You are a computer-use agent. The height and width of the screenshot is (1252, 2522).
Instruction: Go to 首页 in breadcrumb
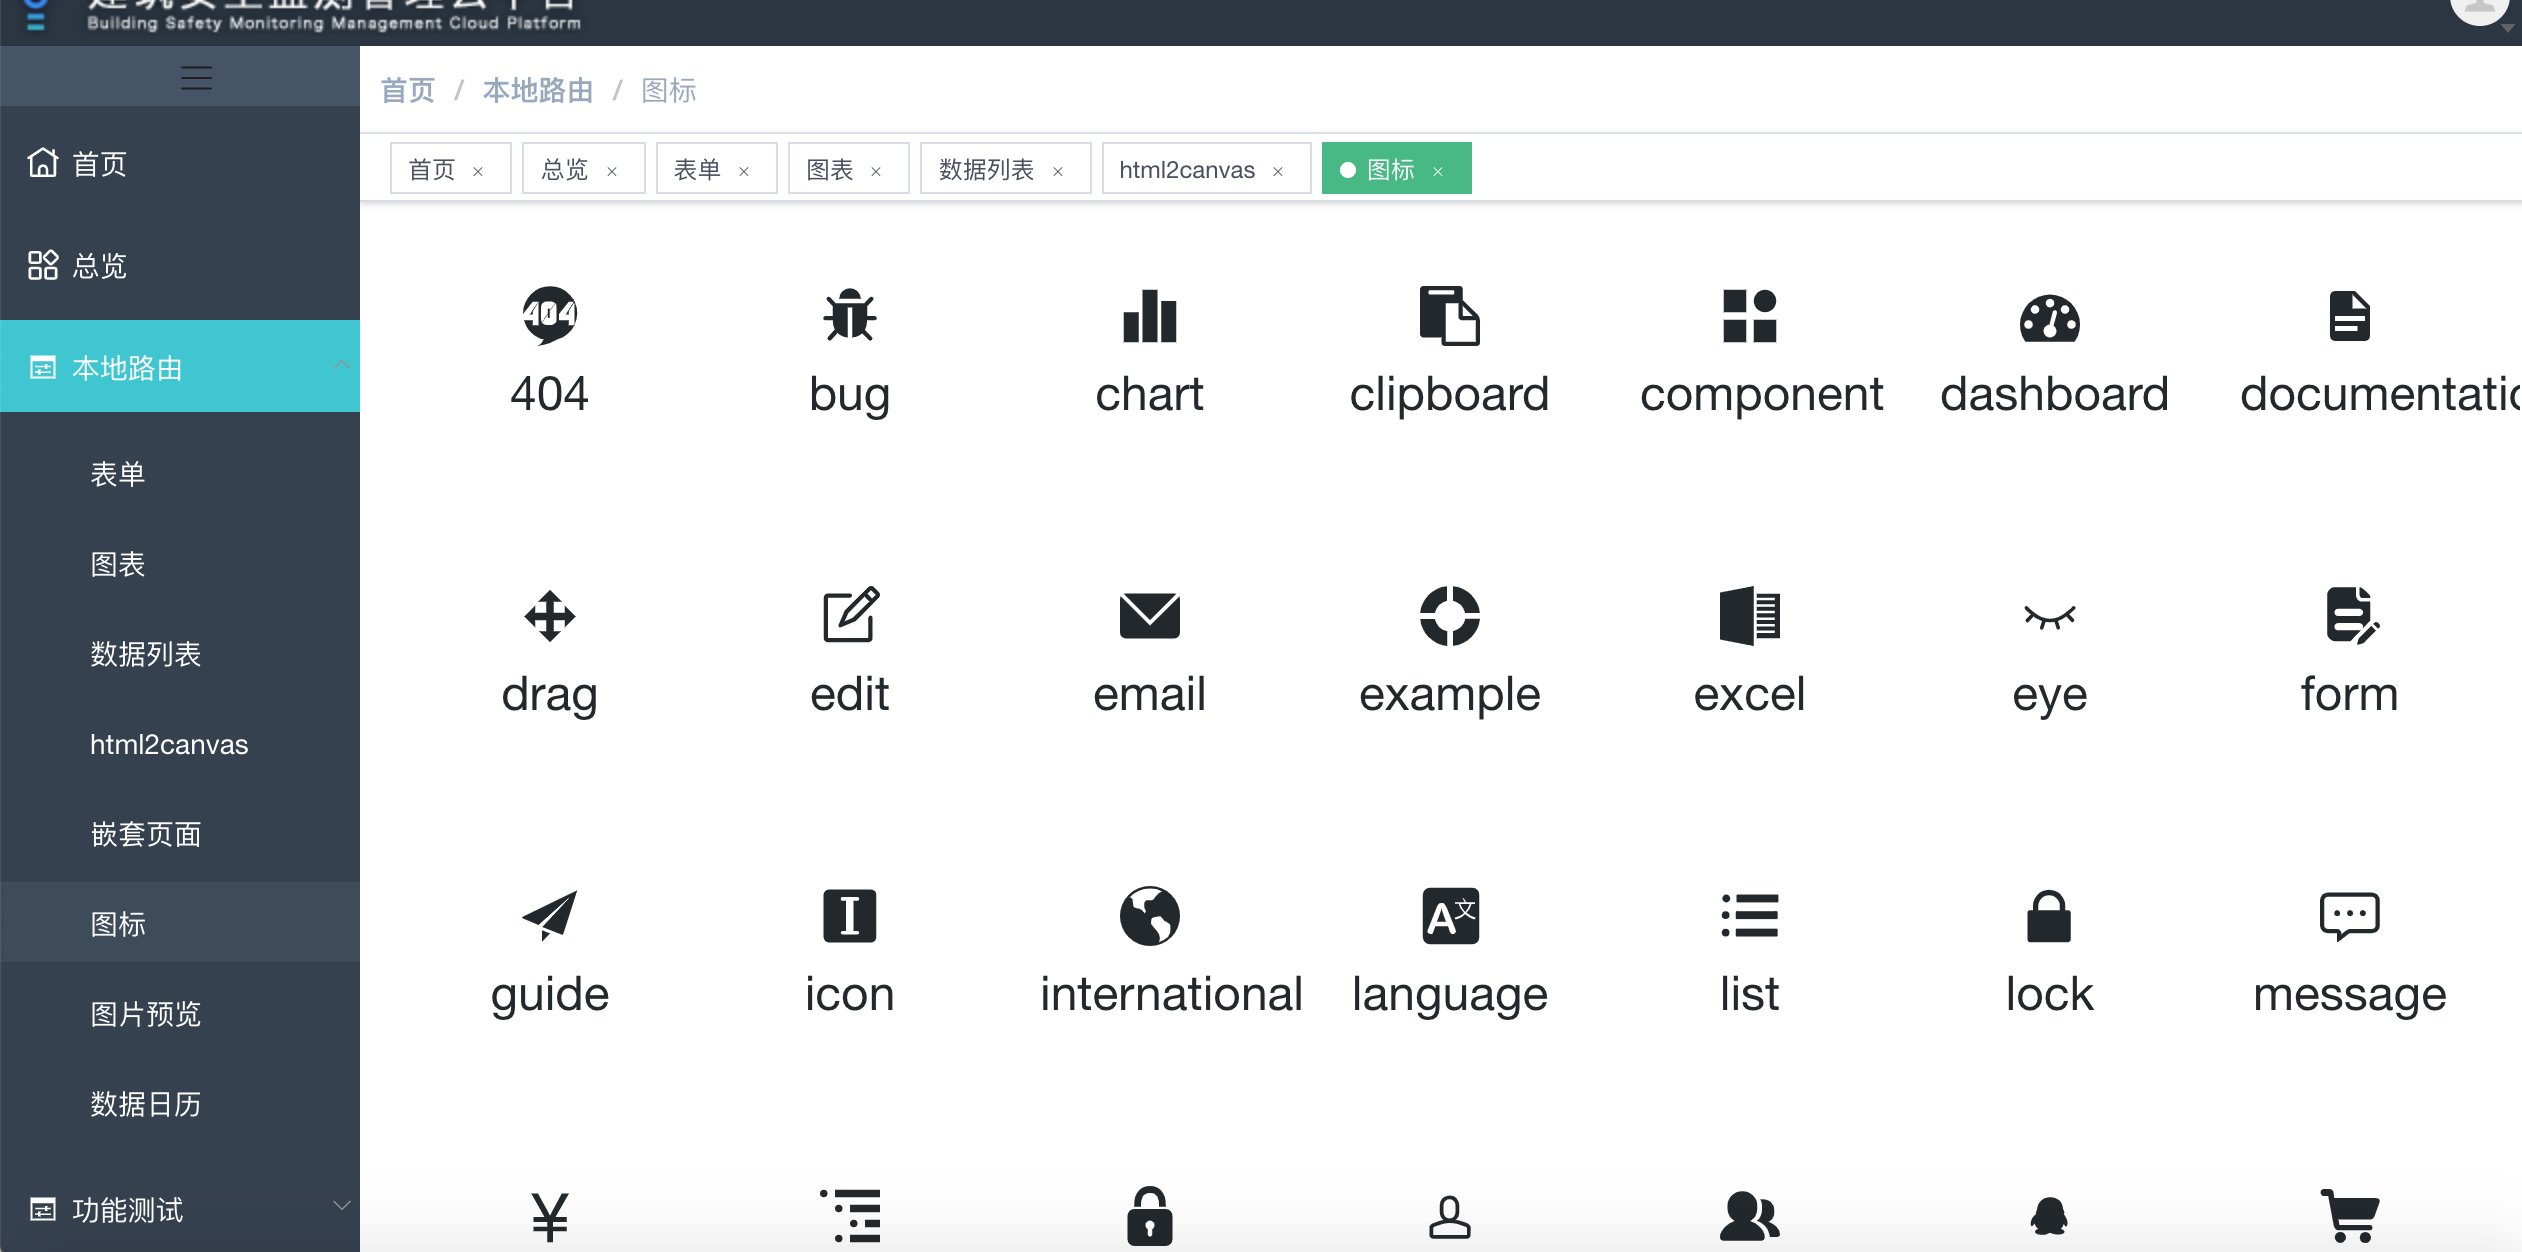[408, 91]
